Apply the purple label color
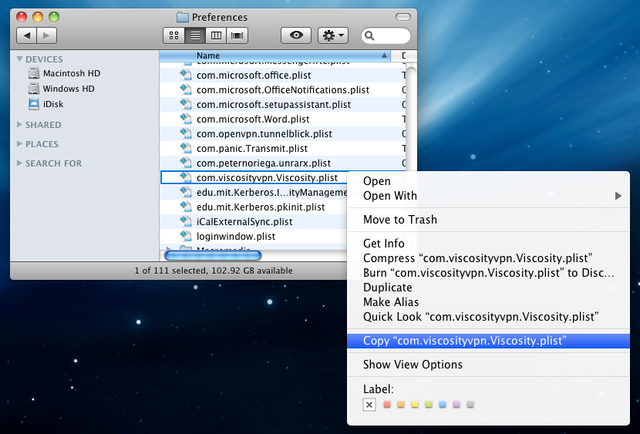Image resolution: width=640 pixels, height=434 pixels. click(456, 404)
